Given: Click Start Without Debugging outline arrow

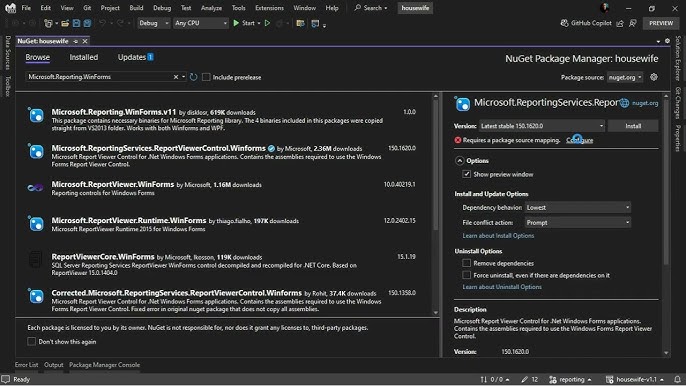Looking at the screenshot, I should (267, 23).
